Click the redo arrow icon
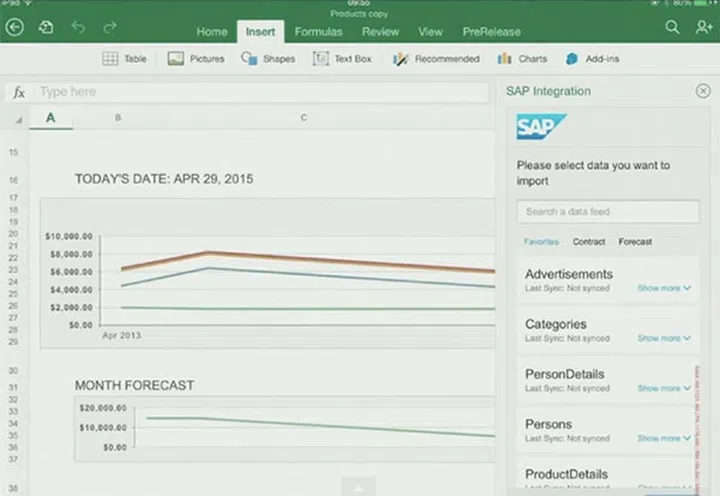Viewport: 720px width, 496px height. [110, 28]
